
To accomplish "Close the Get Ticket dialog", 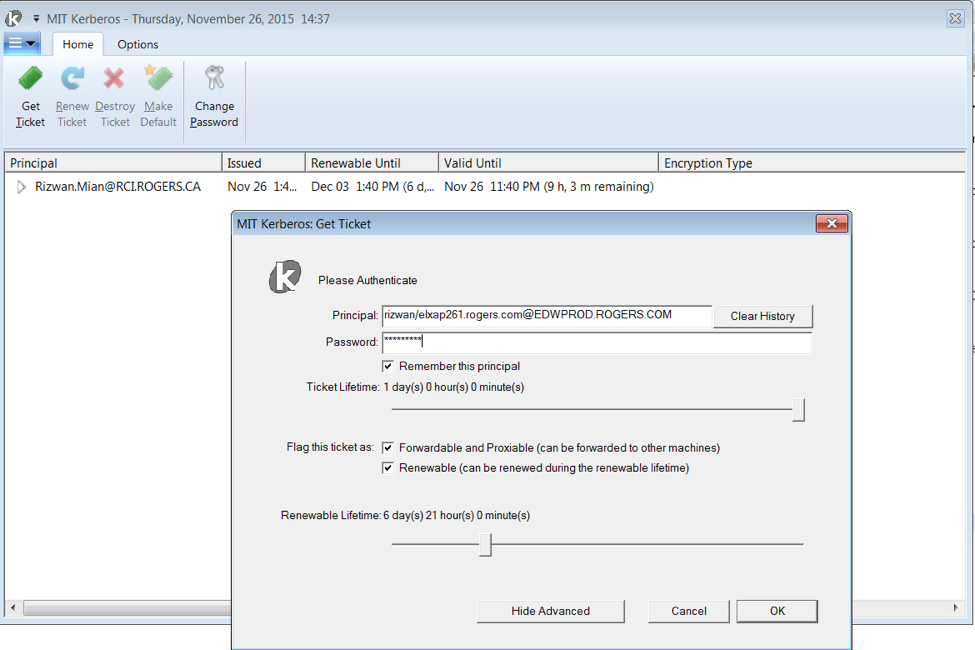I will point(832,223).
